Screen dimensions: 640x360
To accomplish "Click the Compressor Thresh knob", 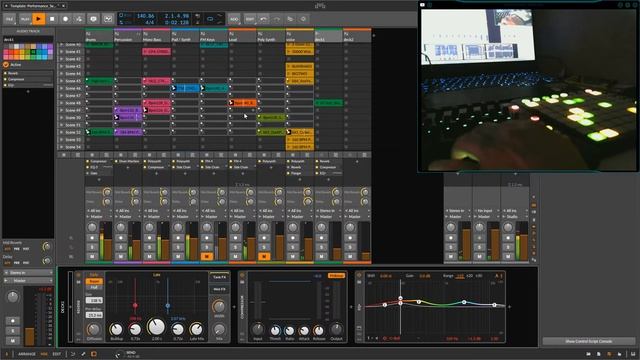I will coord(275,330).
